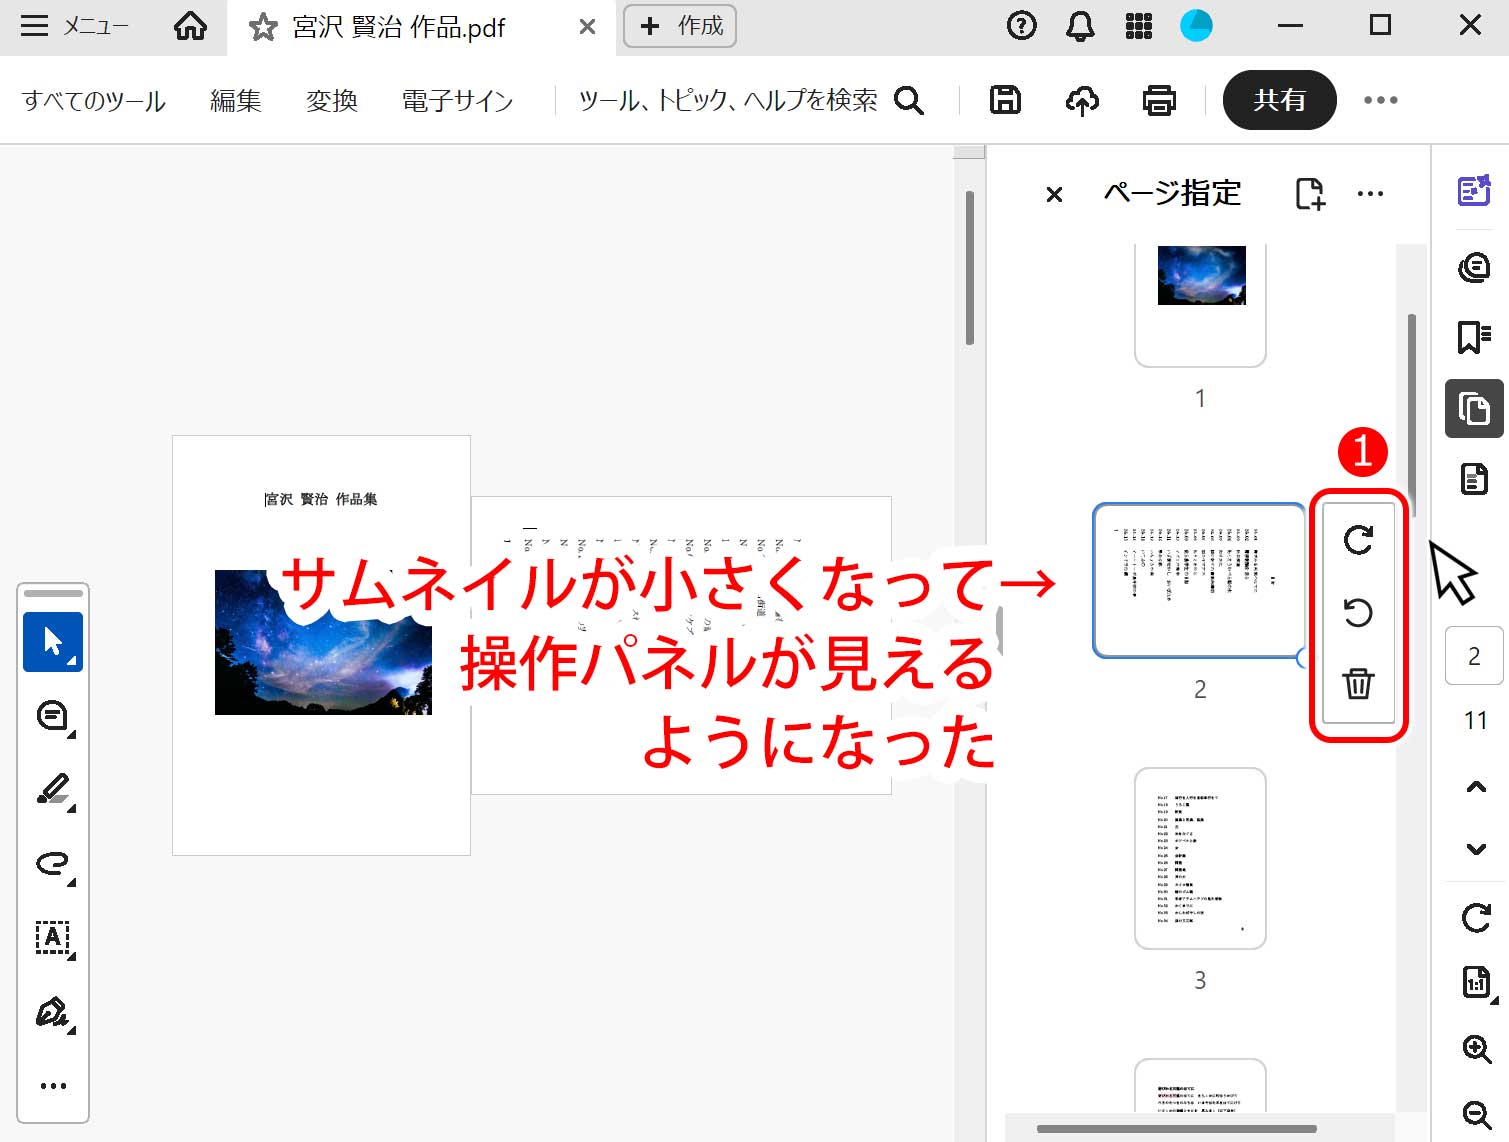
Task: Open the document page icon in right rail
Action: click(x=1474, y=479)
